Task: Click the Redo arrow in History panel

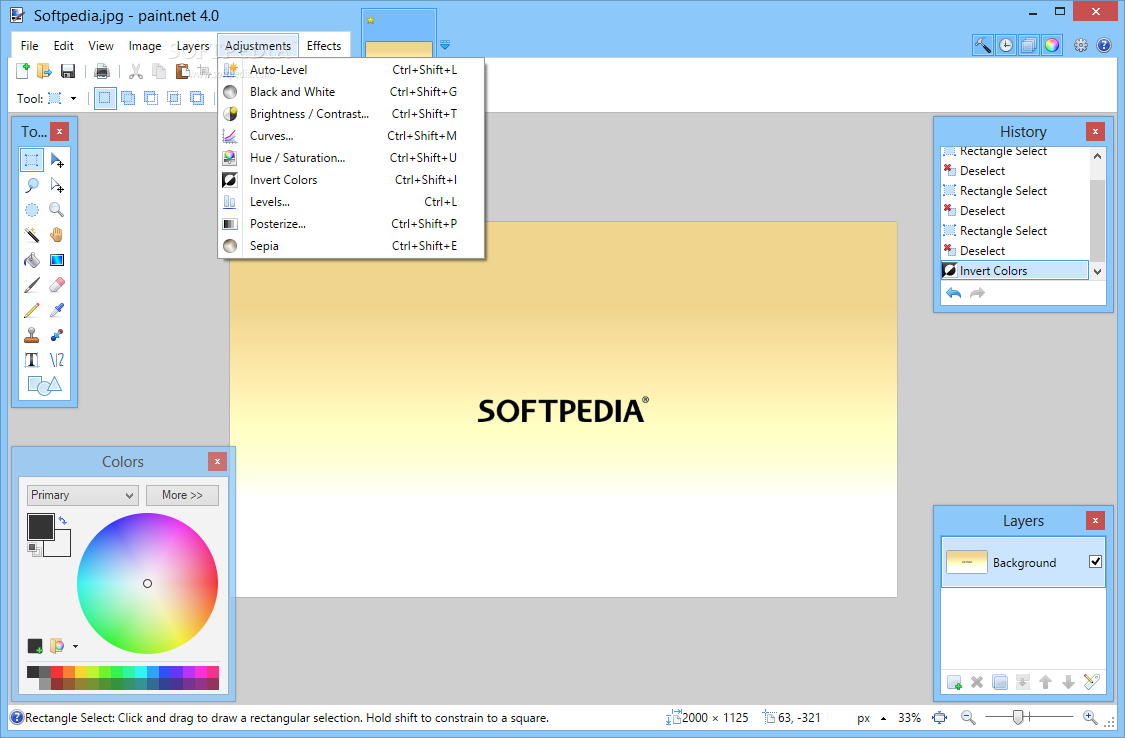Action: (977, 293)
